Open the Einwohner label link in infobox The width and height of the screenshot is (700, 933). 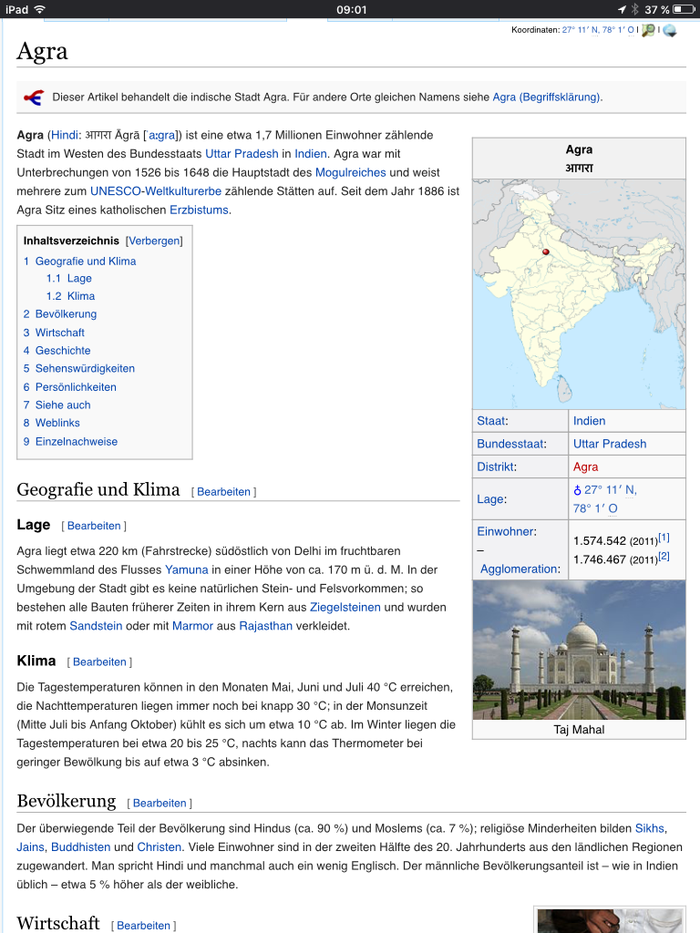tap(505, 531)
